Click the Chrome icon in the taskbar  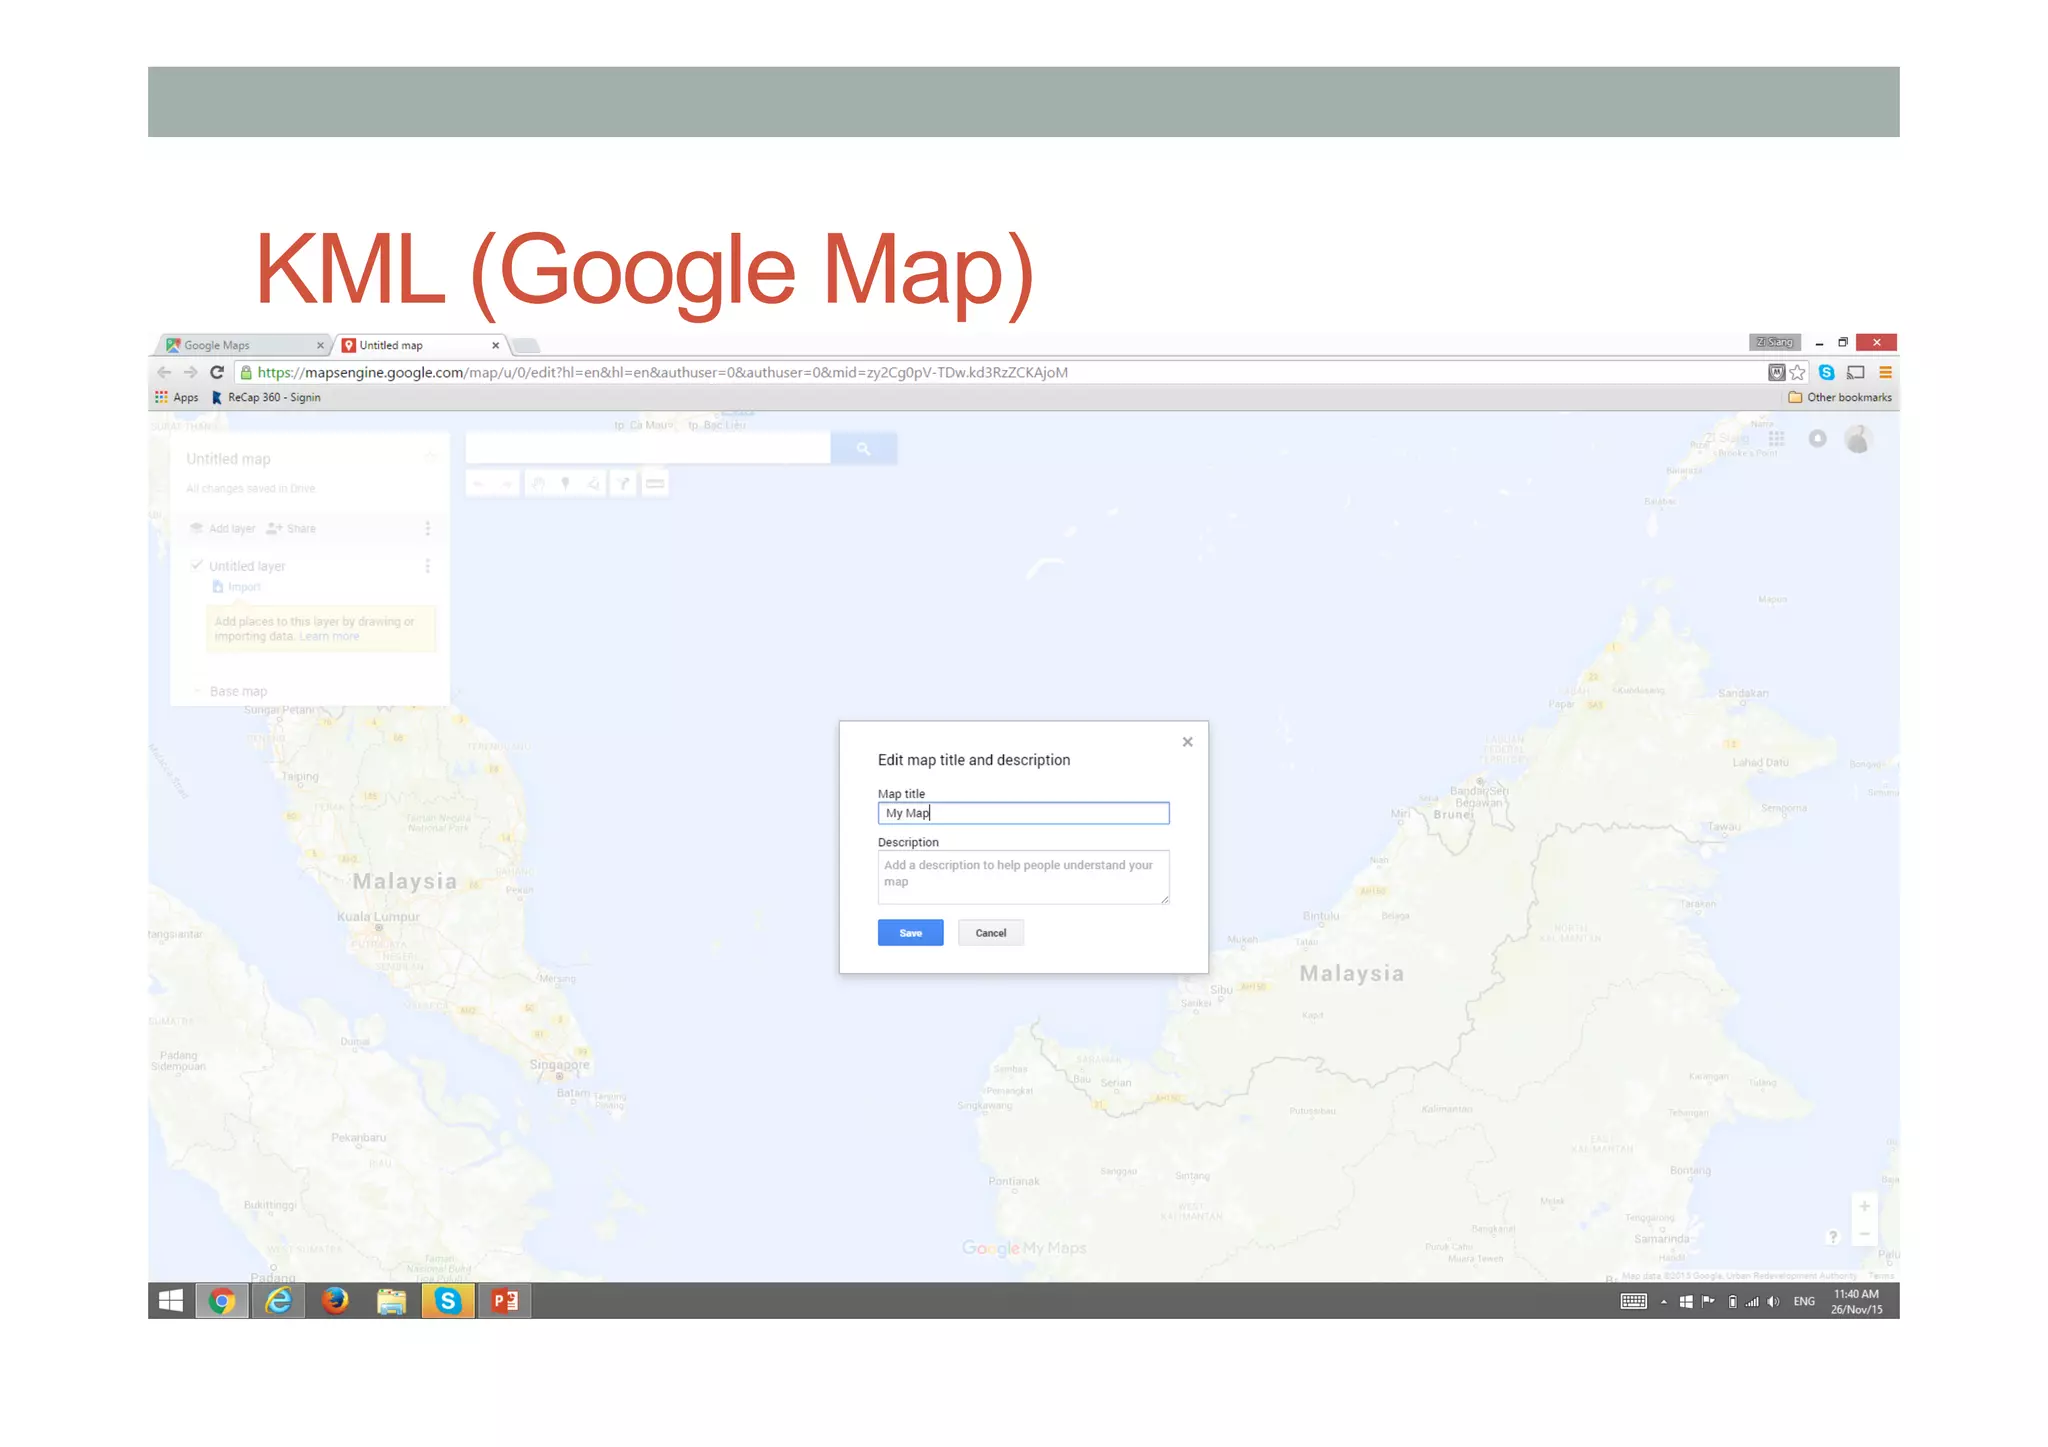pos(222,1301)
